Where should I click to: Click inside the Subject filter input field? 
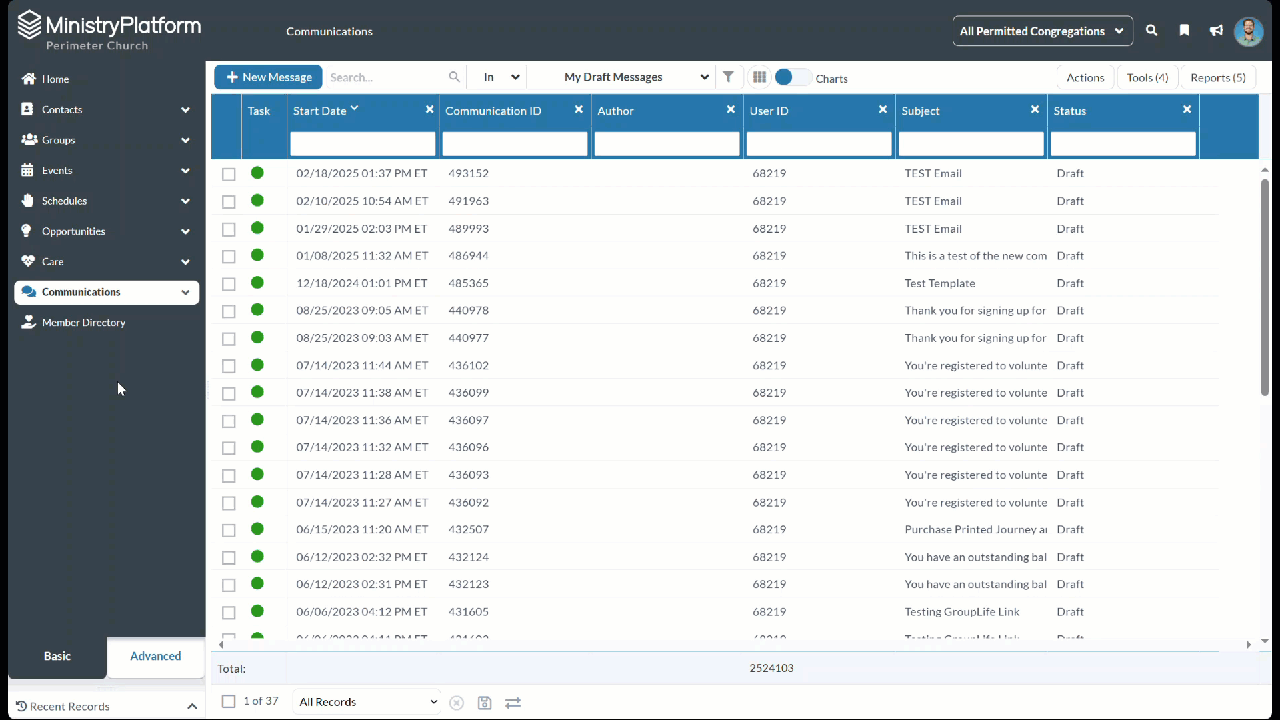pyautogui.click(x=971, y=143)
